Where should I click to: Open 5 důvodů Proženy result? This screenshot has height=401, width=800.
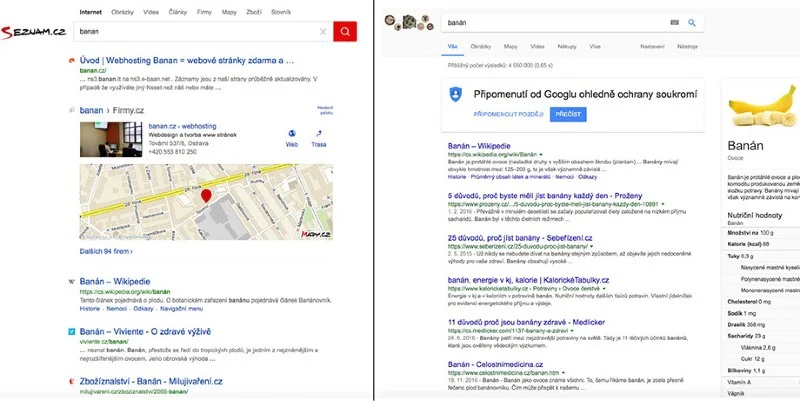point(545,195)
